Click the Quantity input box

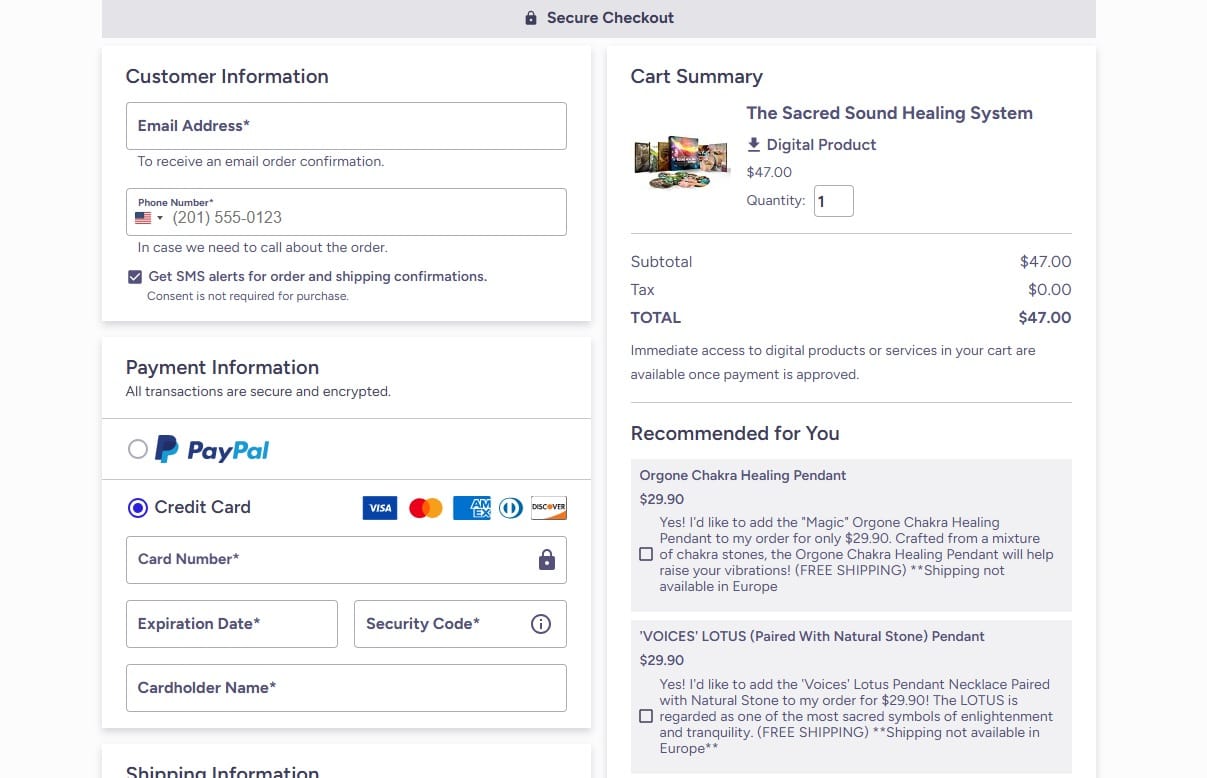[834, 201]
